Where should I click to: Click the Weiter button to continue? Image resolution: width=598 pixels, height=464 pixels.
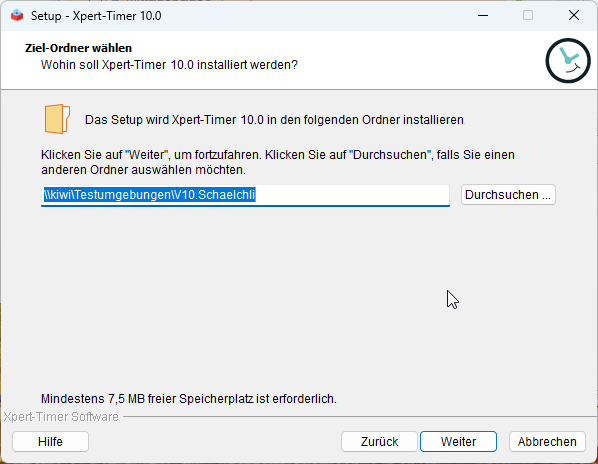458,442
